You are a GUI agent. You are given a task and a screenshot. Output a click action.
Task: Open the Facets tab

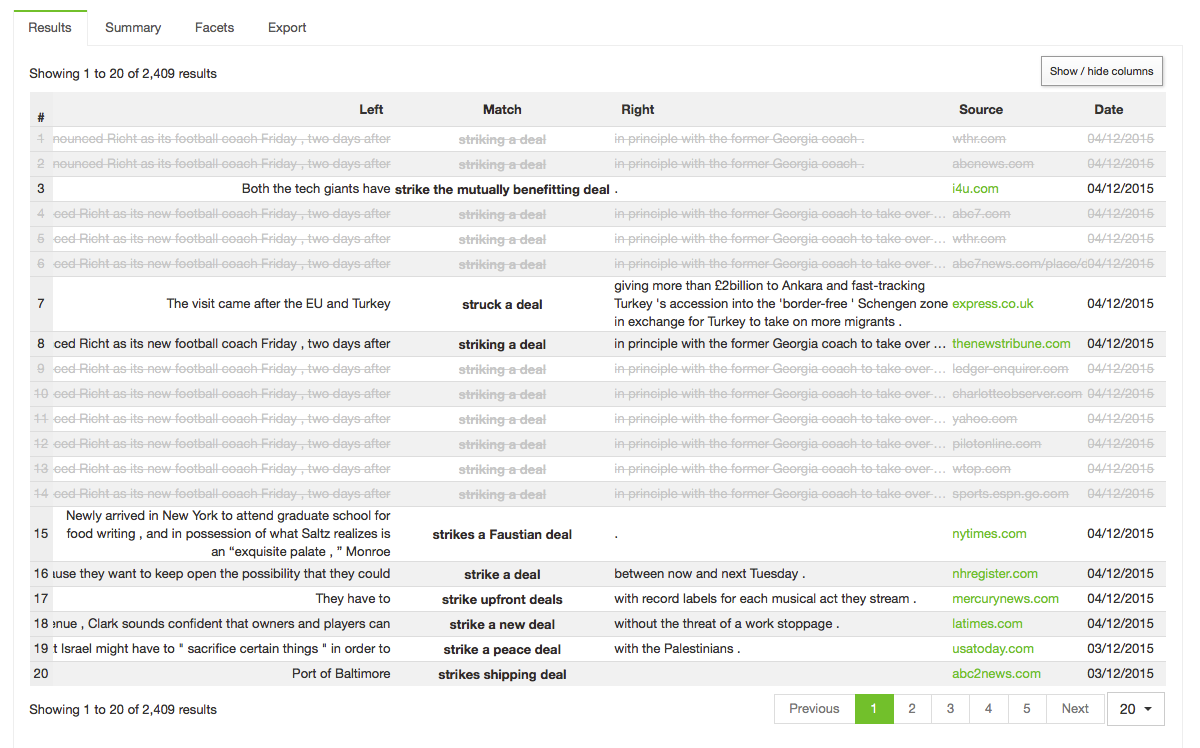[x=214, y=28]
